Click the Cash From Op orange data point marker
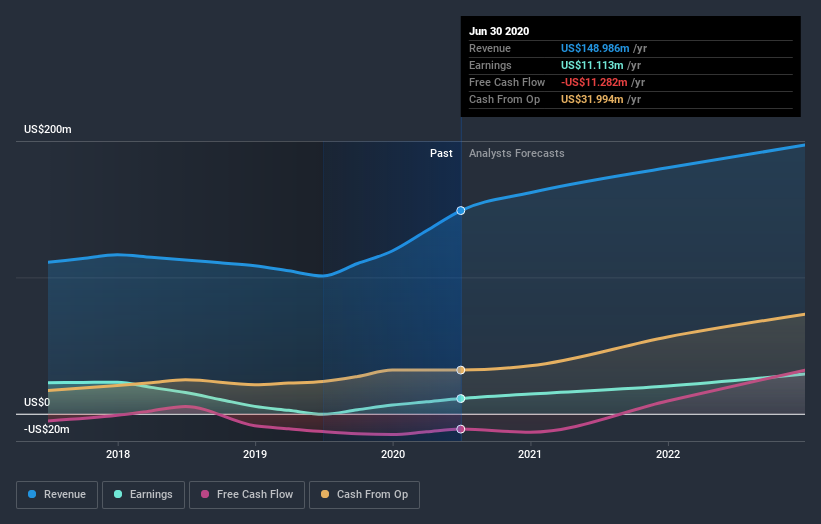Image resolution: width=821 pixels, height=524 pixels. coord(461,370)
